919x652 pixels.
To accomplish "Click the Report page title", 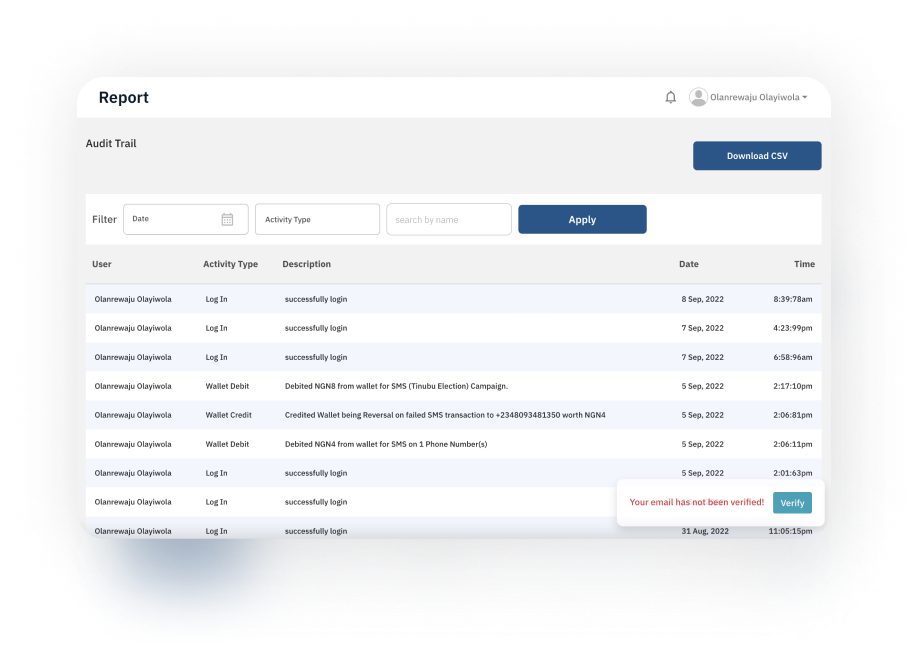I will coord(123,97).
